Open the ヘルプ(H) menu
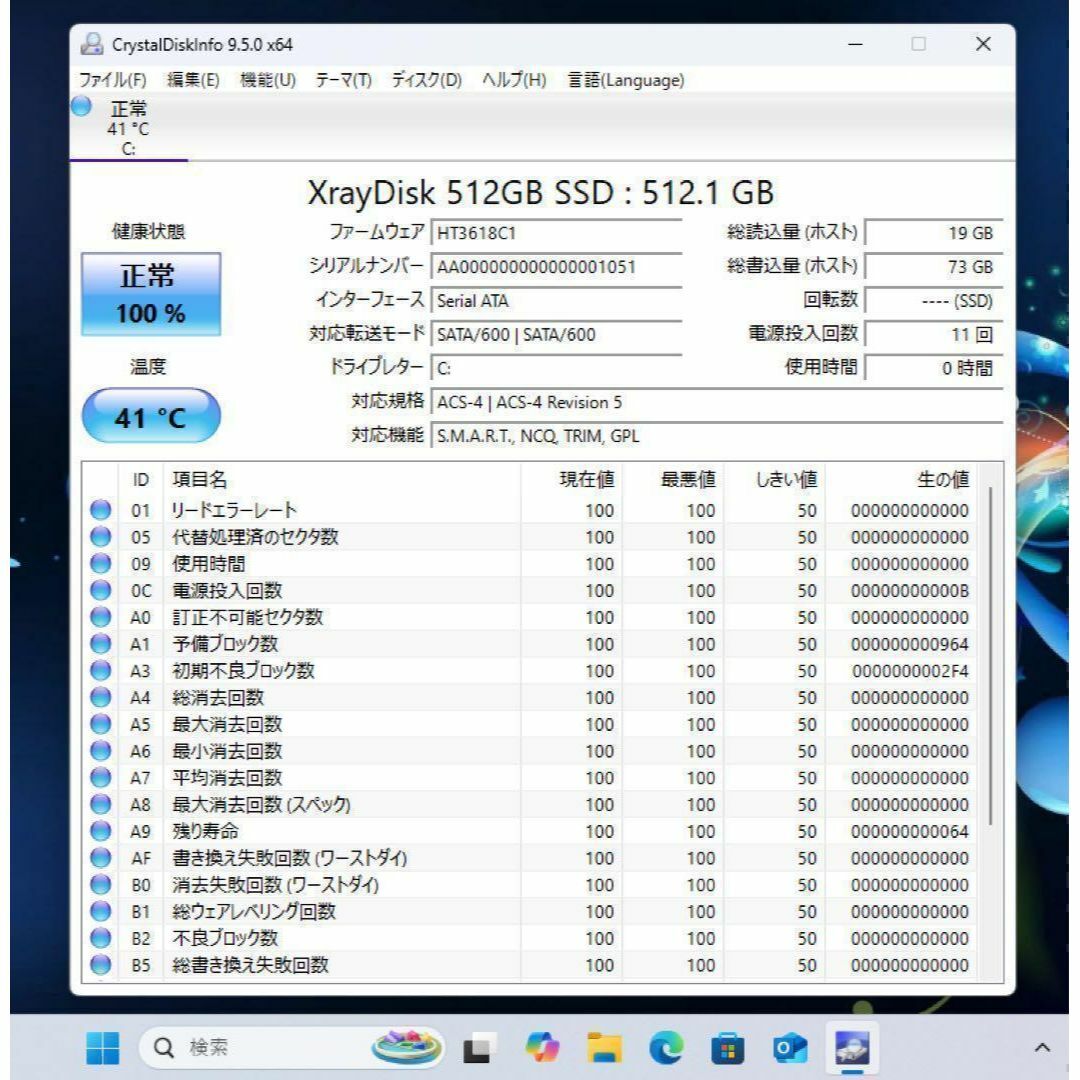 tap(514, 80)
